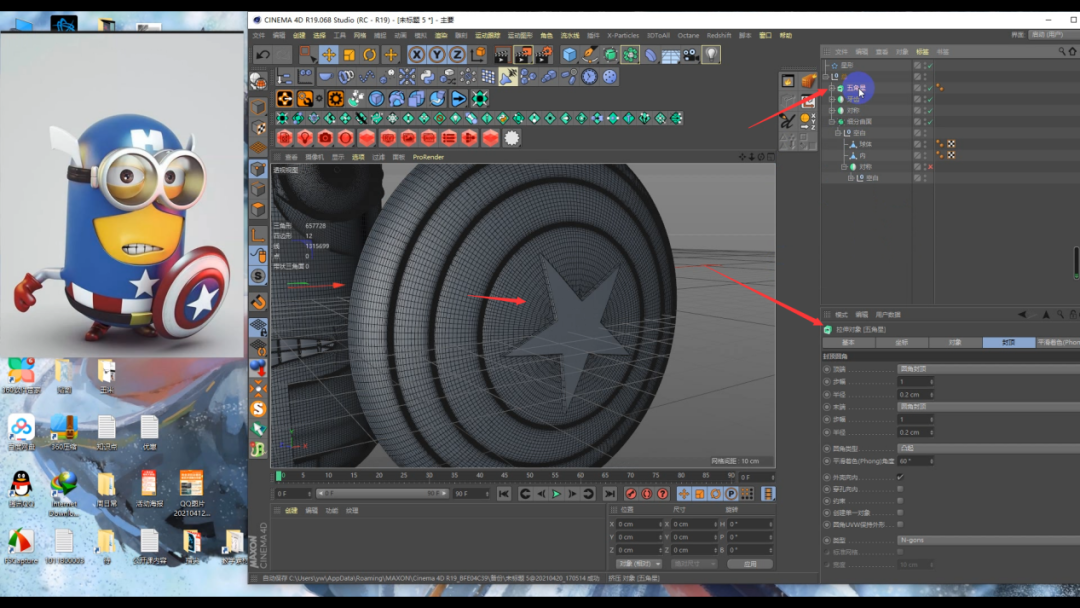Select the spline Pen tool
The image size is (1080, 608).
pyautogui.click(x=590, y=54)
